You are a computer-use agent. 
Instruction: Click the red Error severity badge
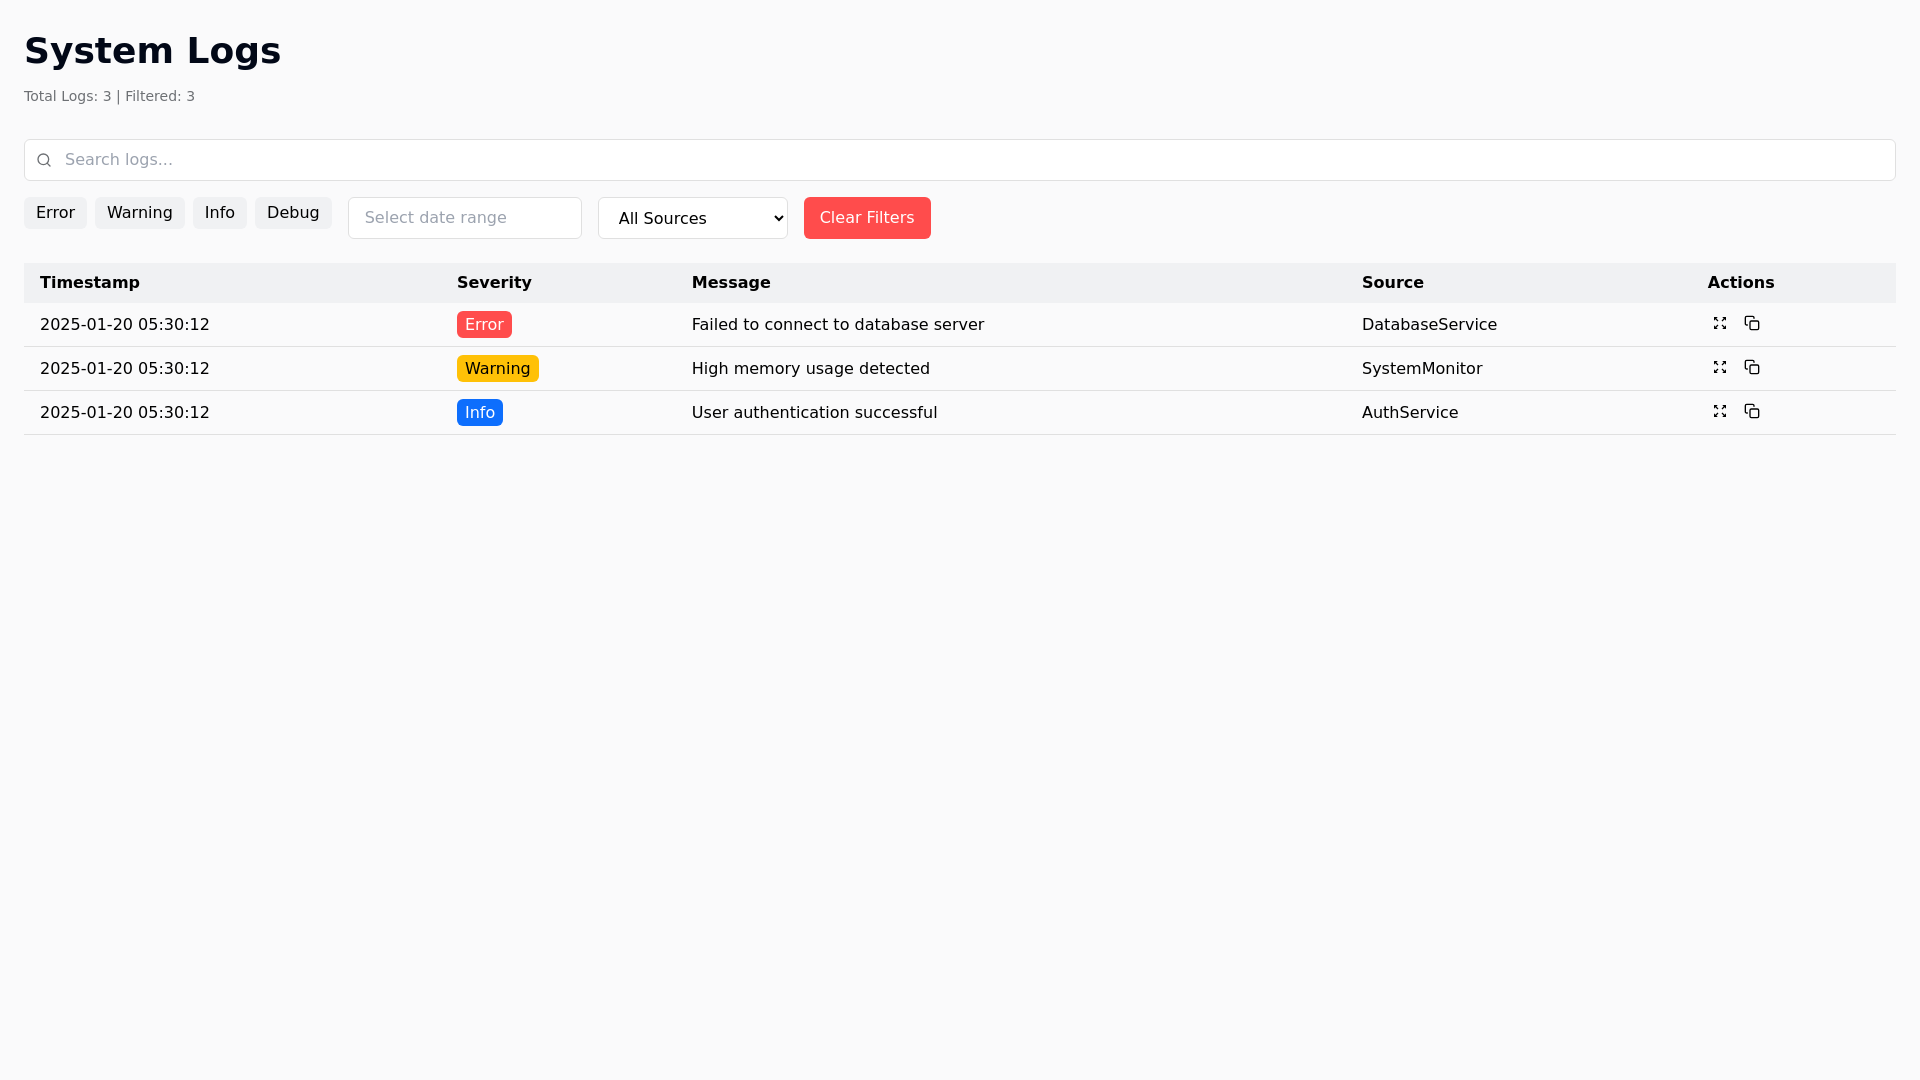(484, 325)
